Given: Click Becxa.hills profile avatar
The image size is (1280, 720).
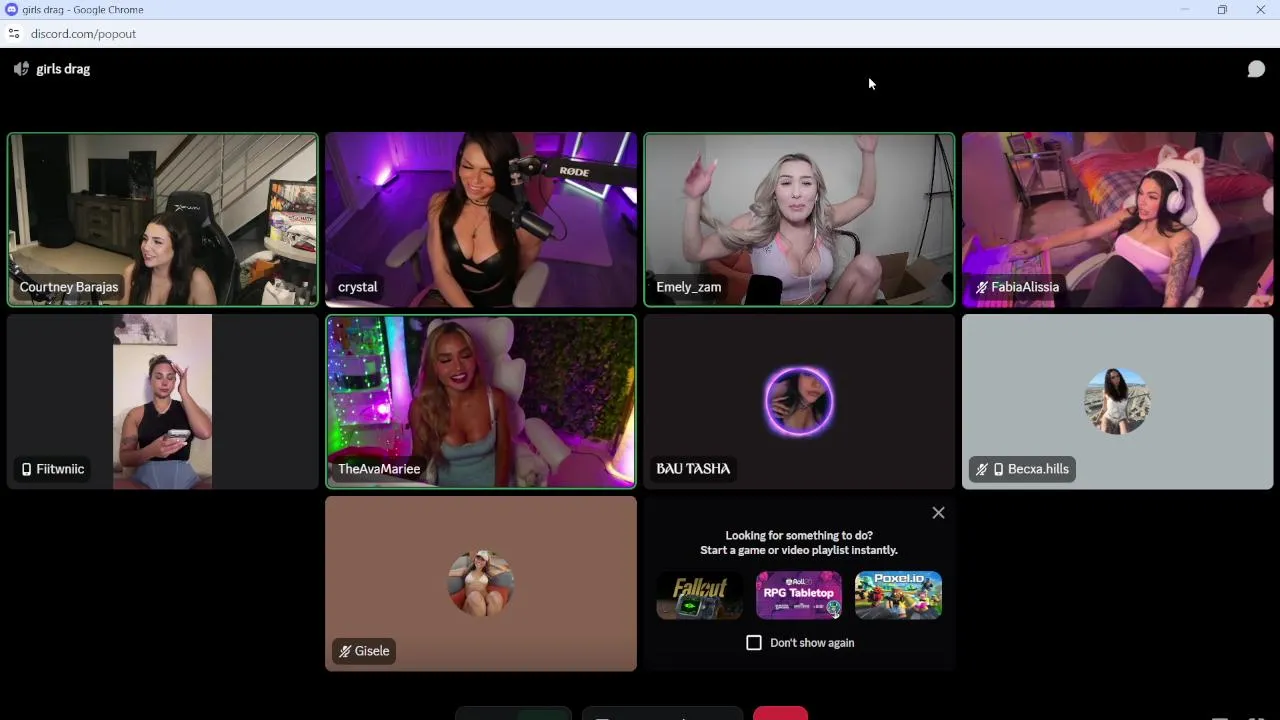Looking at the screenshot, I should (x=1117, y=401).
